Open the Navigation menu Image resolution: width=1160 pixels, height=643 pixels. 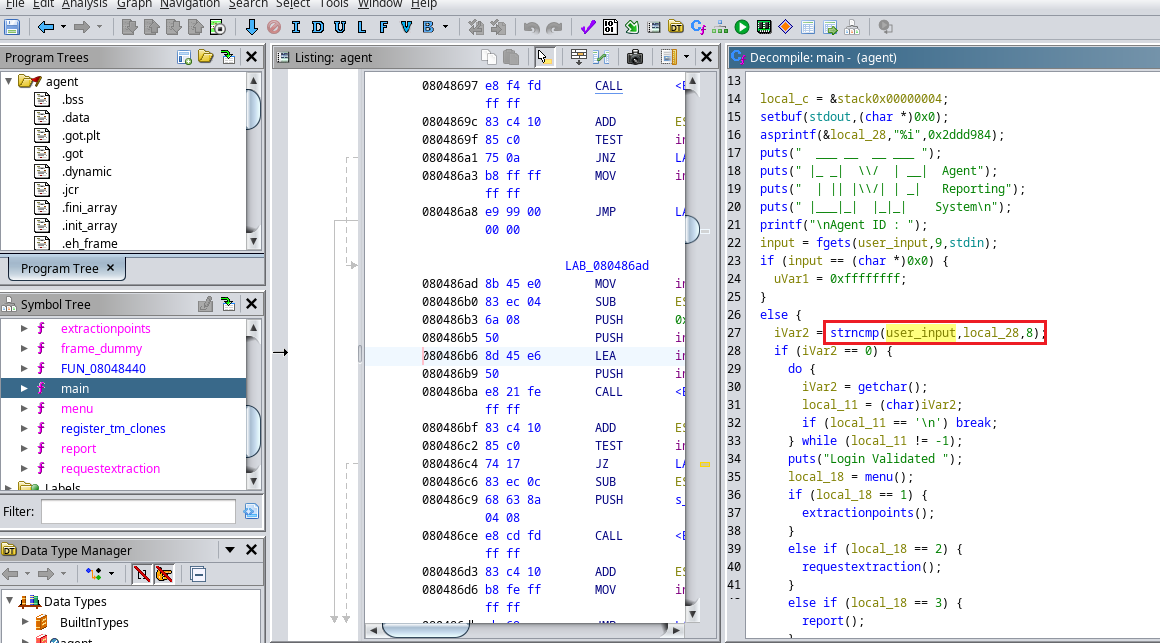[x=190, y=4]
